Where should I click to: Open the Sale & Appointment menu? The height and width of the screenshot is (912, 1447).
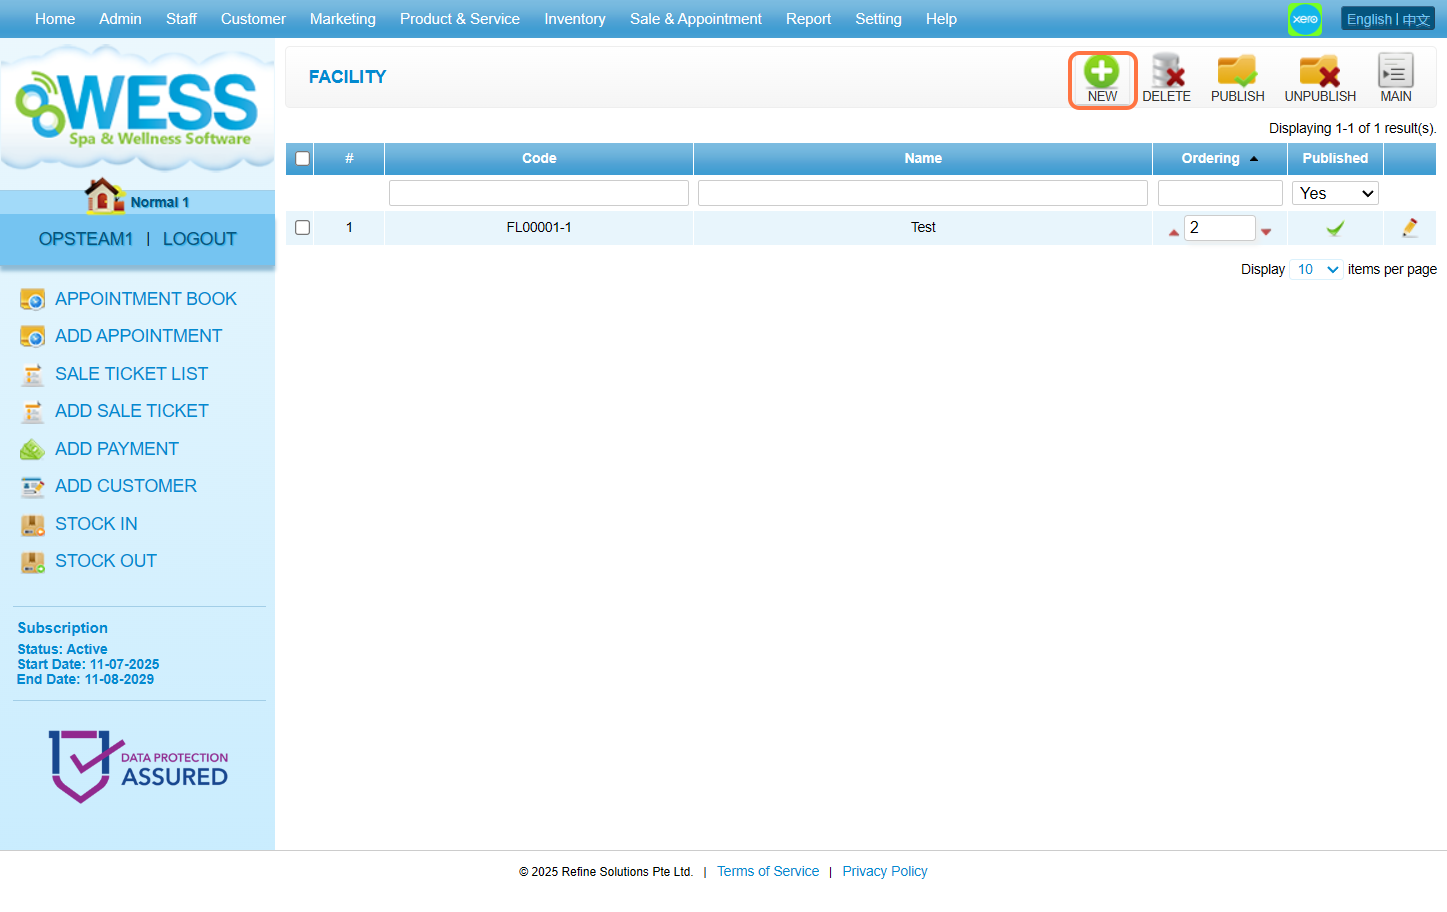pyautogui.click(x=695, y=19)
